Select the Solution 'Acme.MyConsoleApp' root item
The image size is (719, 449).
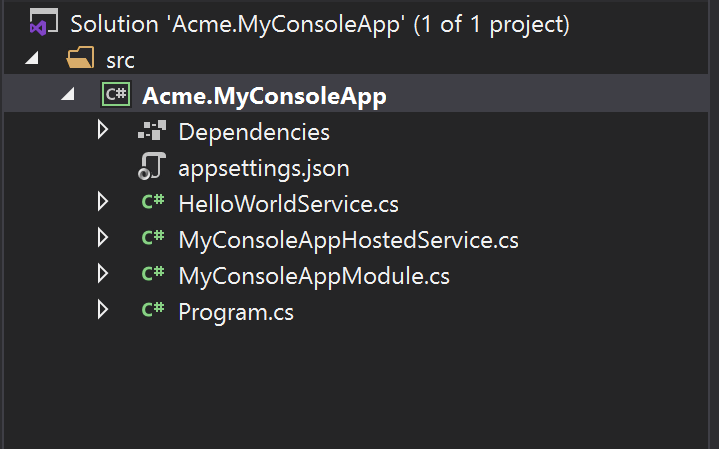[320, 24]
